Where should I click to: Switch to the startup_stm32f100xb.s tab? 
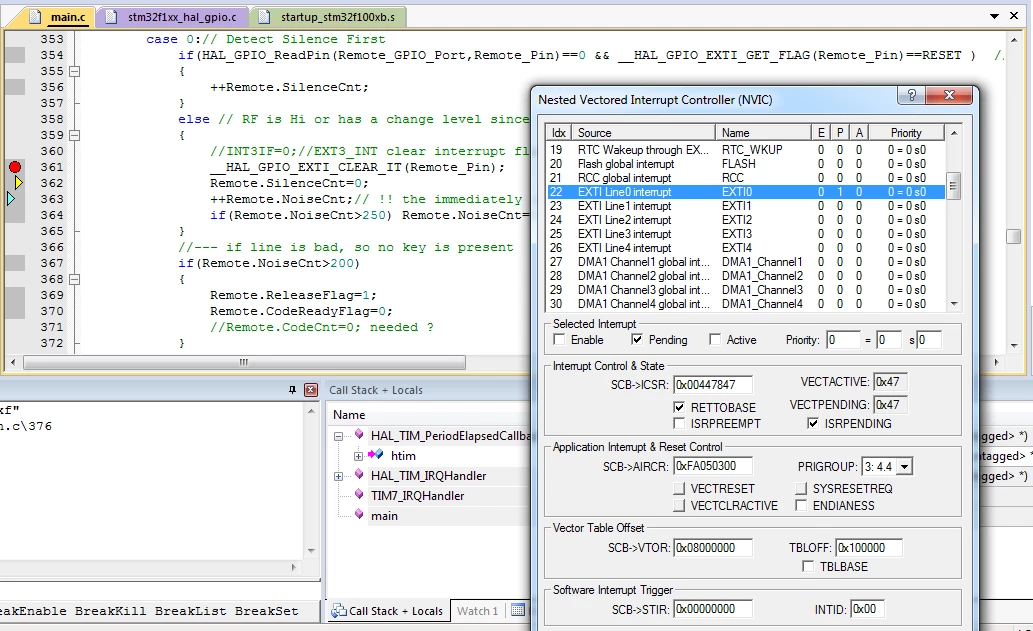click(x=328, y=17)
